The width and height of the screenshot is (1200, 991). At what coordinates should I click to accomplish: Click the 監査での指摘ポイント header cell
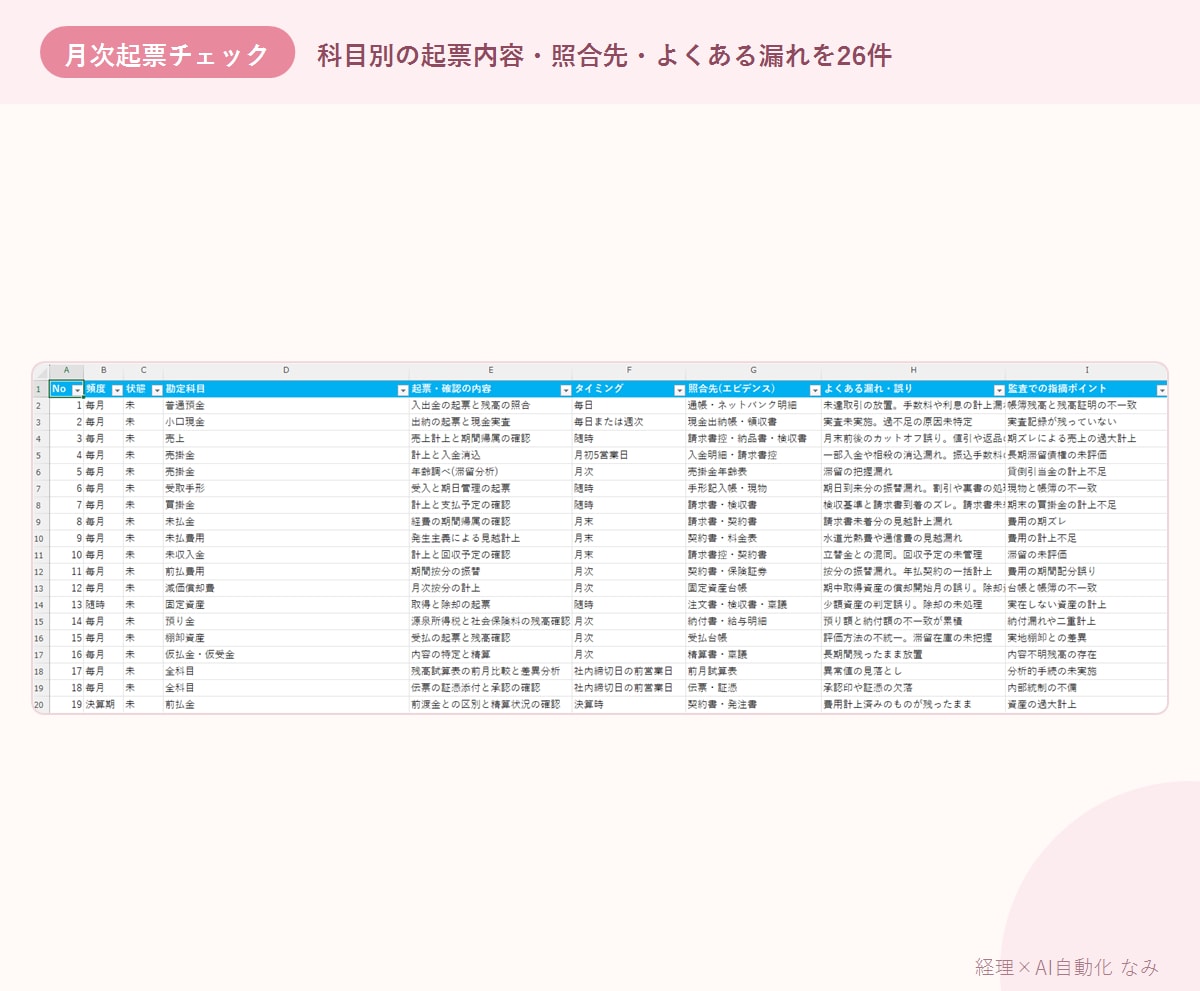[x=1087, y=389]
